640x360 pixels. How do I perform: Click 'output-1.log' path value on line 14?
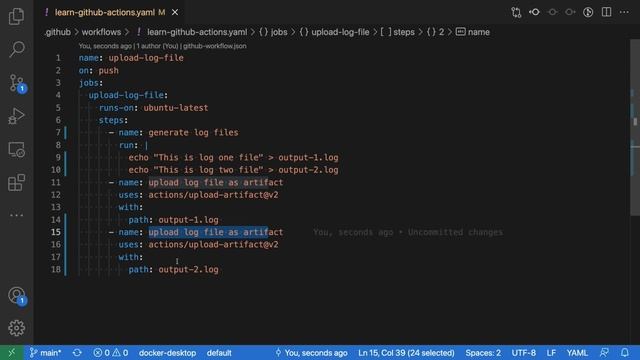tap(188, 220)
